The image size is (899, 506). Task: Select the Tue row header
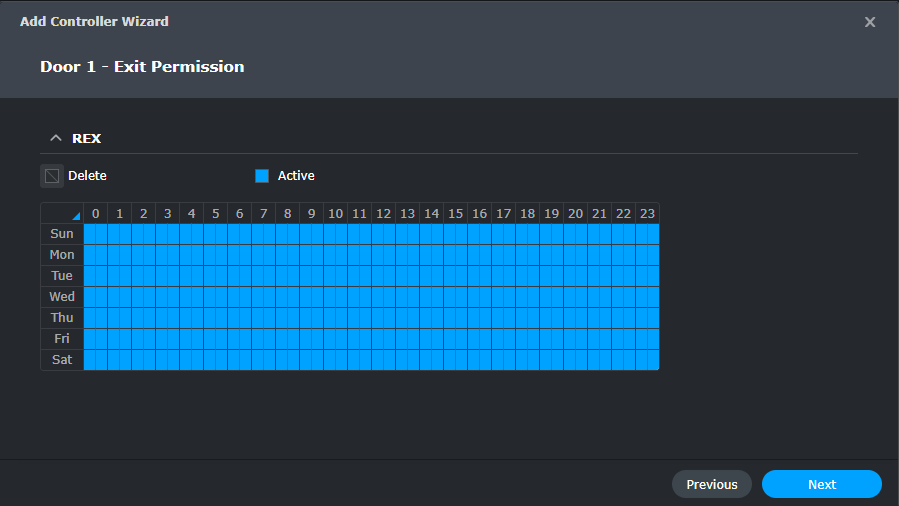(x=62, y=275)
